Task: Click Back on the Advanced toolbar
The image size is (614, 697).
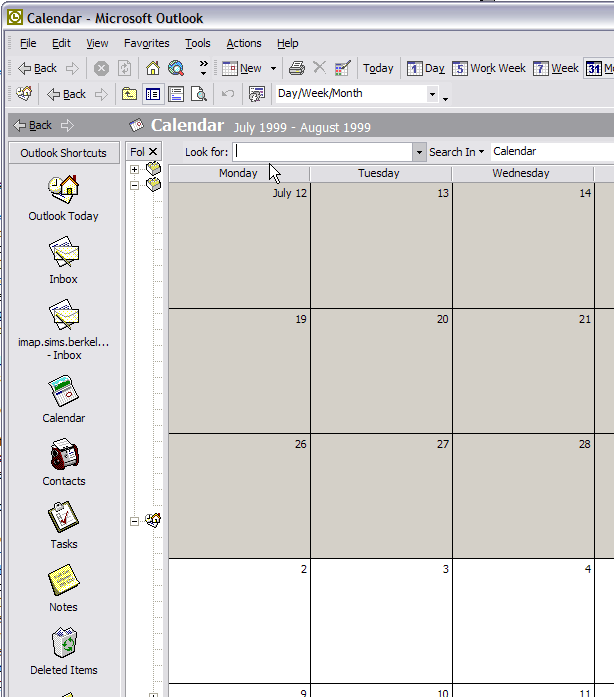Action: click(66, 94)
